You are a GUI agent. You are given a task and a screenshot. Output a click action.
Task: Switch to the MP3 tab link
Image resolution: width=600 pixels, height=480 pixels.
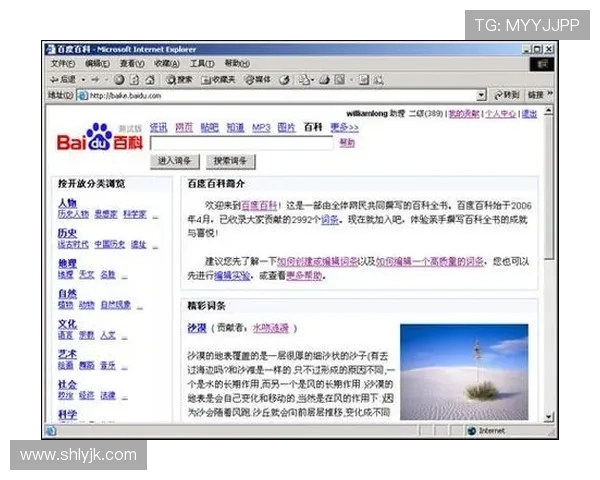(261, 127)
